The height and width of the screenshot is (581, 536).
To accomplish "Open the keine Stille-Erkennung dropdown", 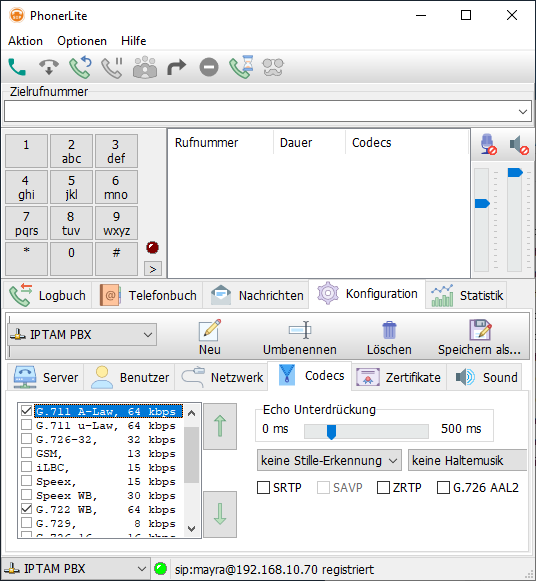I will coord(329,461).
